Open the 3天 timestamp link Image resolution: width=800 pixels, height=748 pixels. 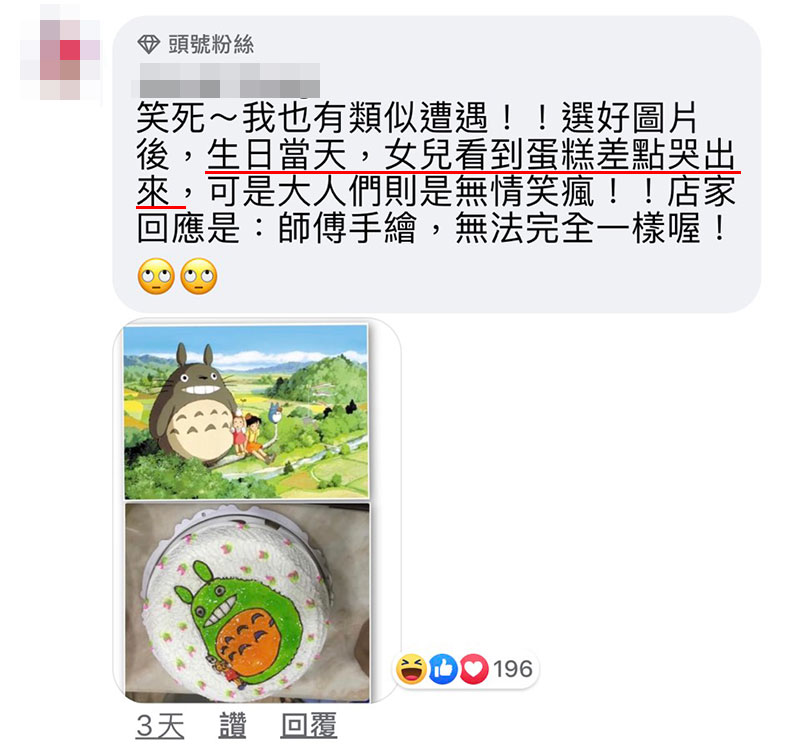[x=160, y=725]
